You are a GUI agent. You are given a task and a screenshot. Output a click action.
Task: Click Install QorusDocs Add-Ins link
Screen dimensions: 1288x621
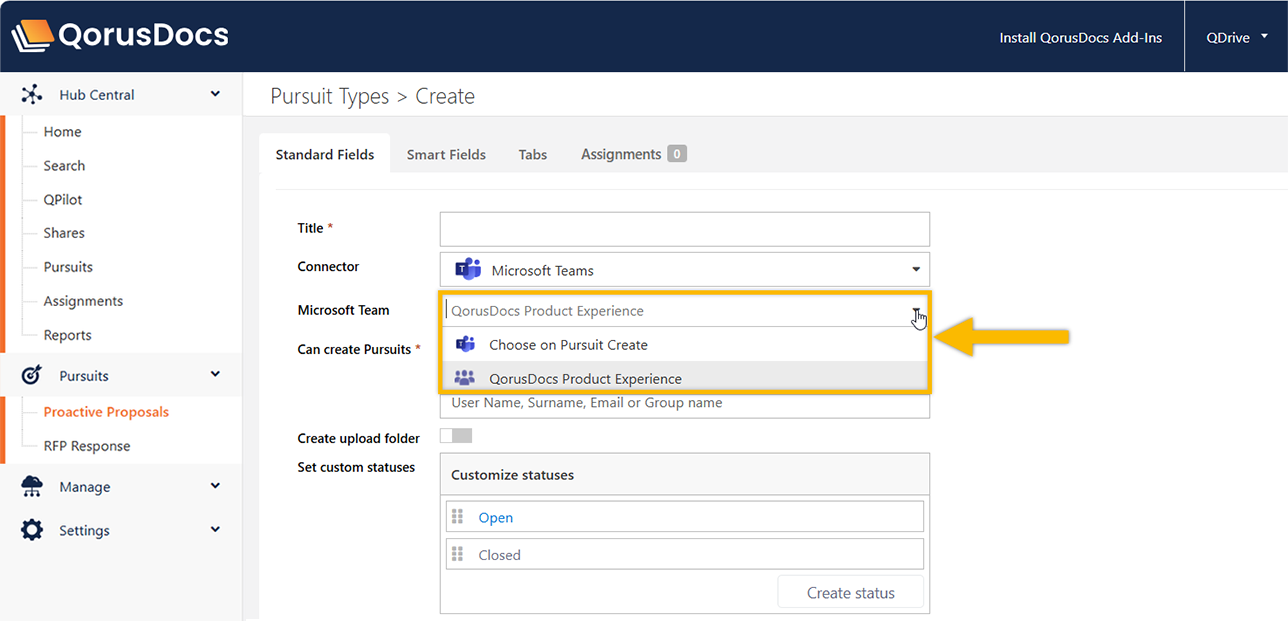click(x=1080, y=38)
